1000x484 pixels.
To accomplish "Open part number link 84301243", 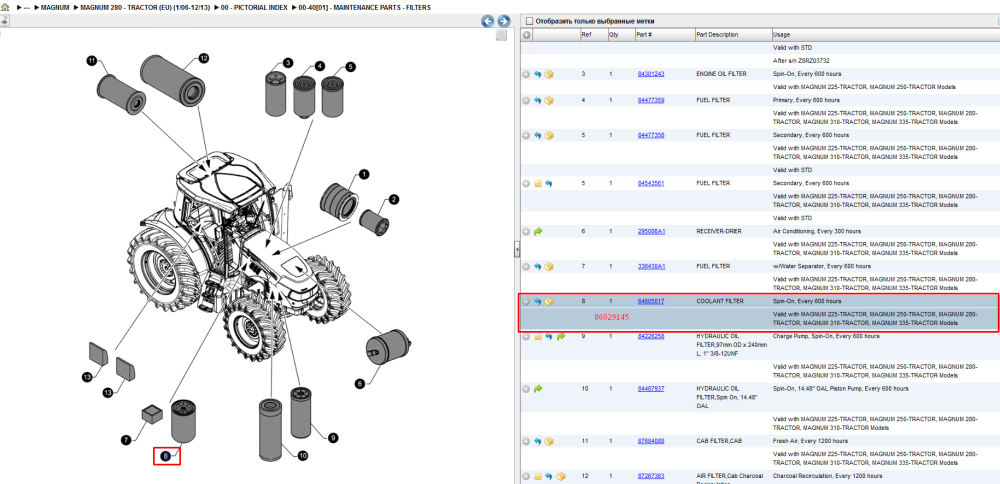I will tap(651, 75).
